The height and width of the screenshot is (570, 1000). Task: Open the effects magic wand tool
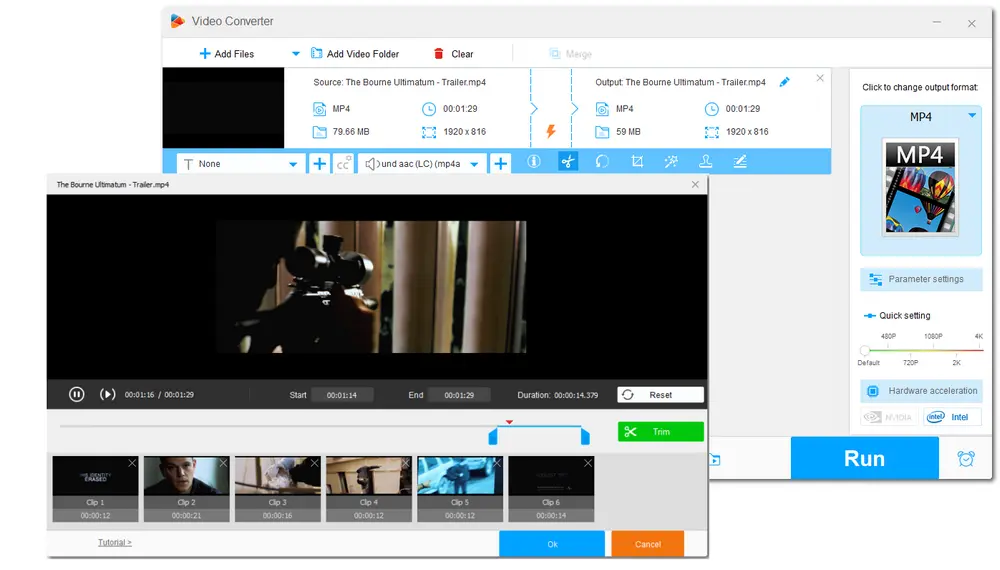pyautogui.click(x=671, y=162)
